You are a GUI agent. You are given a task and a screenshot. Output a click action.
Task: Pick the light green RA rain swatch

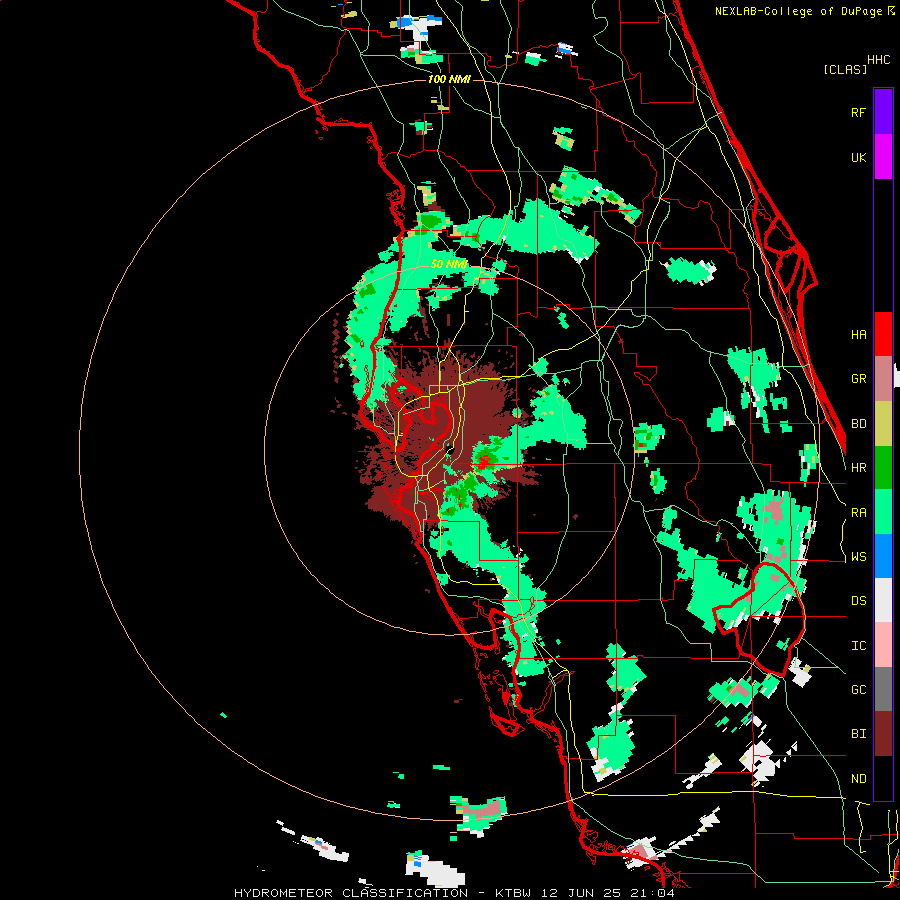pos(883,512)
